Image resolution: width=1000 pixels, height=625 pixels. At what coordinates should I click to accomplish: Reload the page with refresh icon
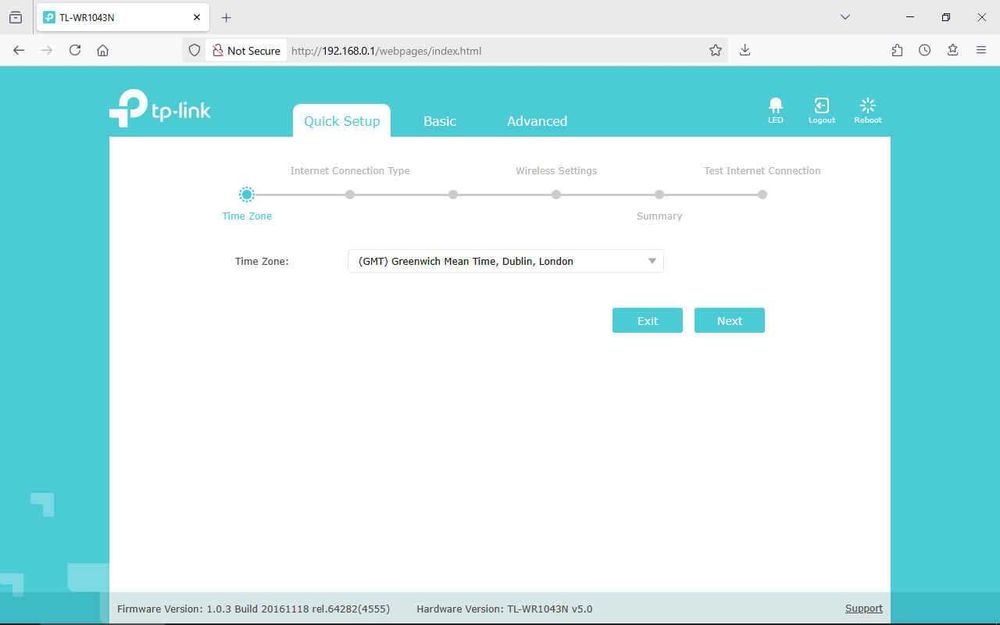point(75,50)
